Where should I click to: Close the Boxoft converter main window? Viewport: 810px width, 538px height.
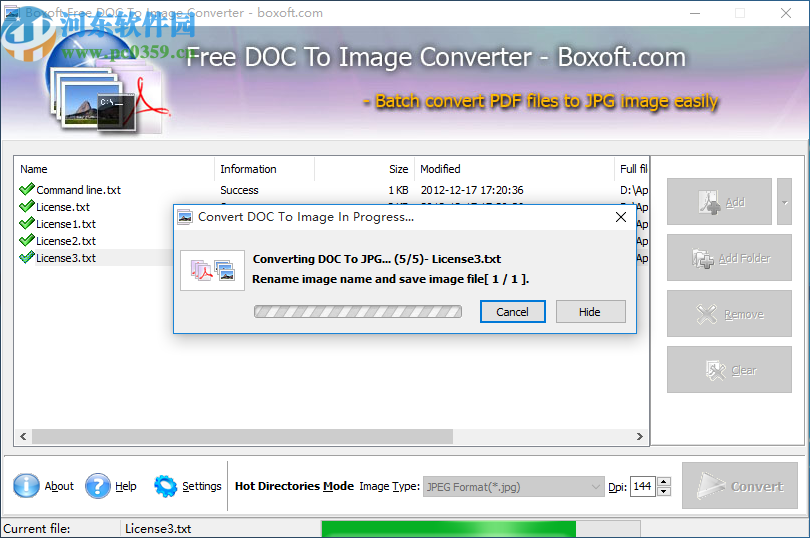786,13
